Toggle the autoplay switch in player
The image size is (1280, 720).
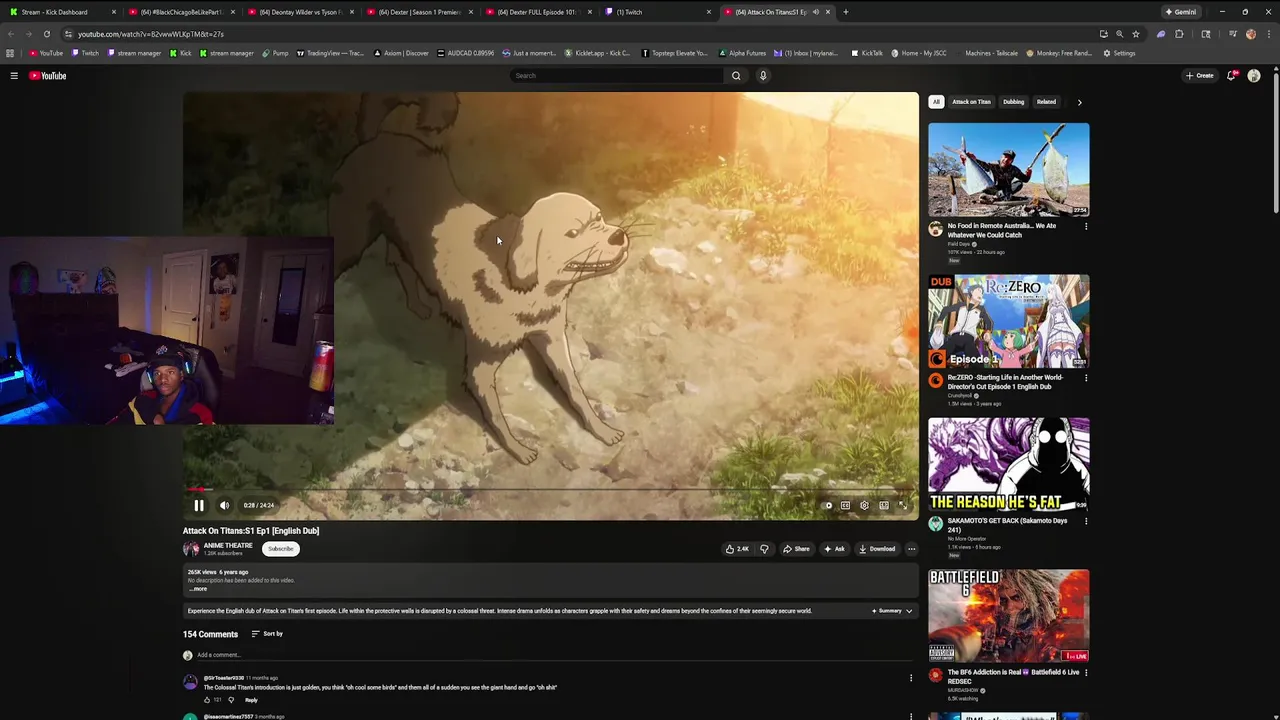826,505
